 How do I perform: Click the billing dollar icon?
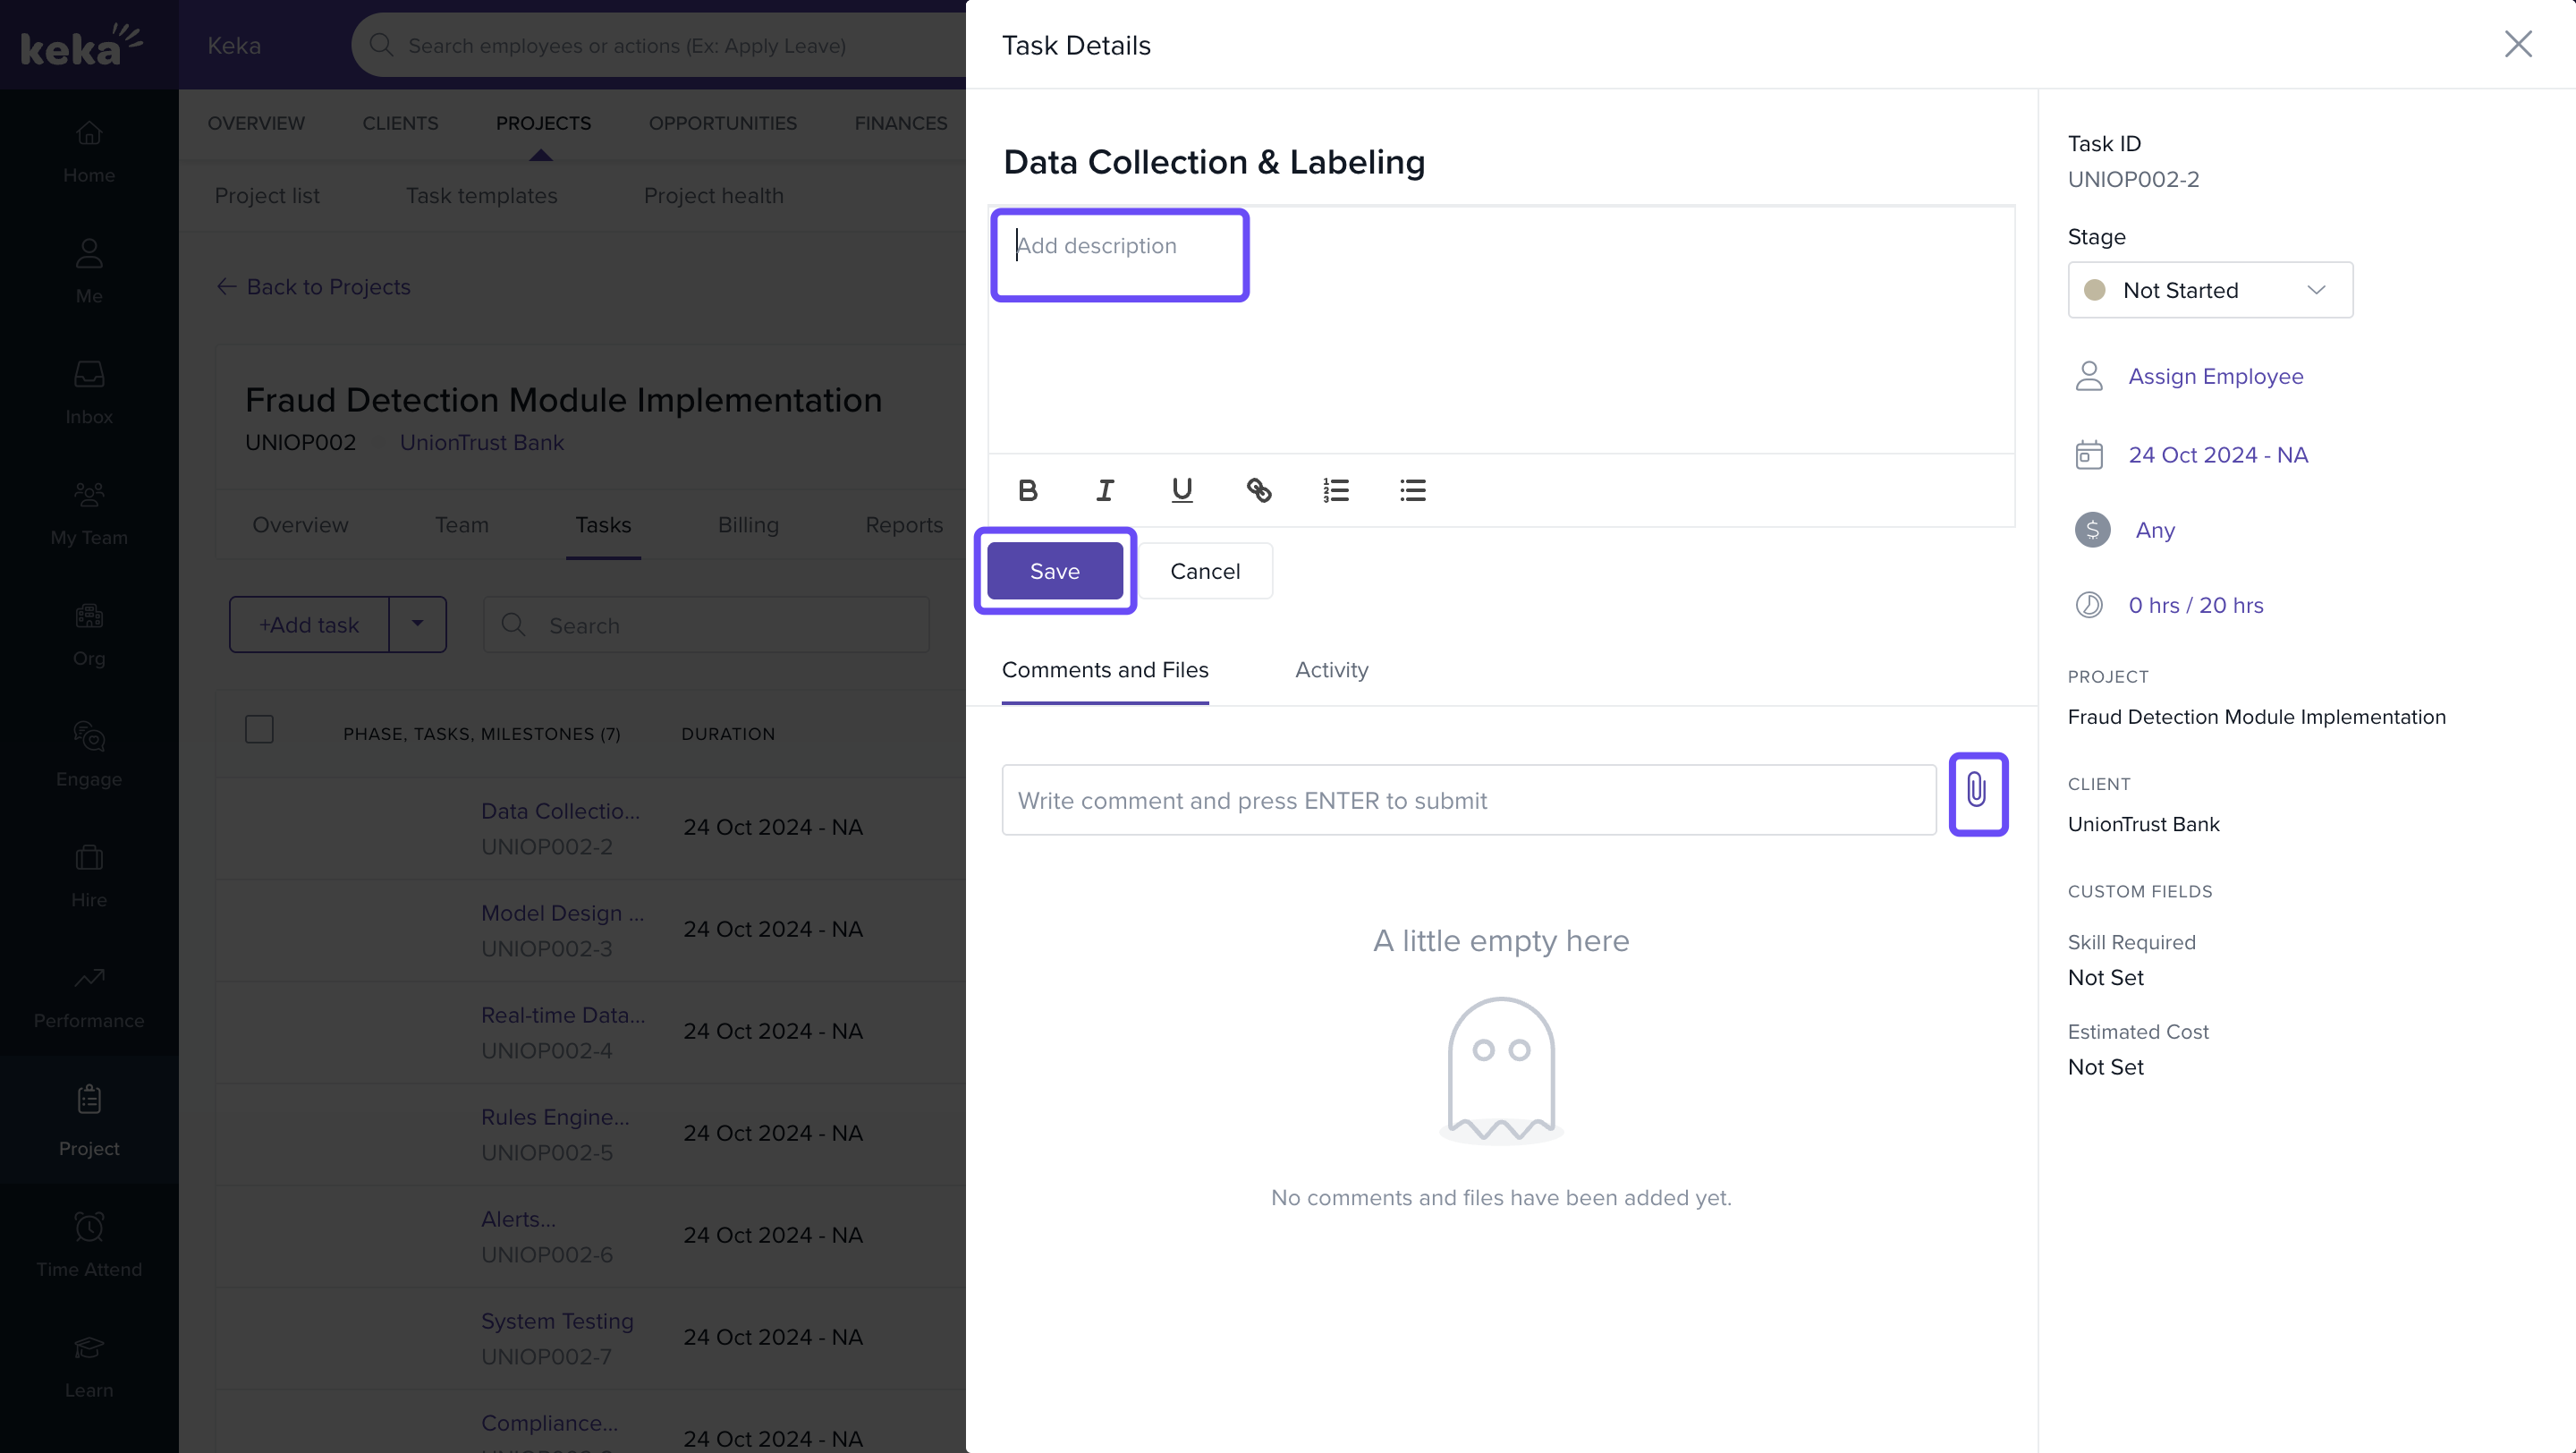pyautogui.click(x=2092, y=530)
